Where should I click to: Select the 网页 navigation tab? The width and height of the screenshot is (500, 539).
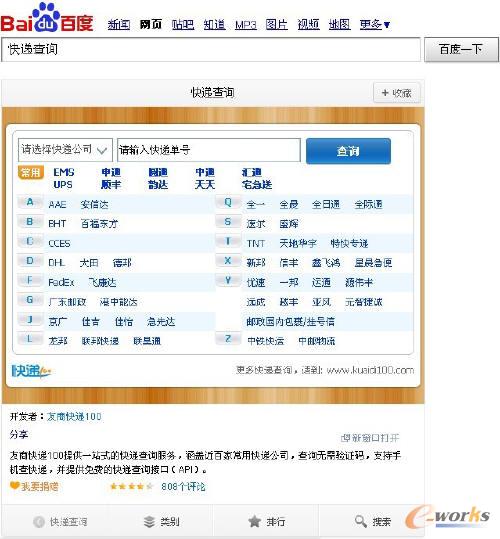coord(151,24)
